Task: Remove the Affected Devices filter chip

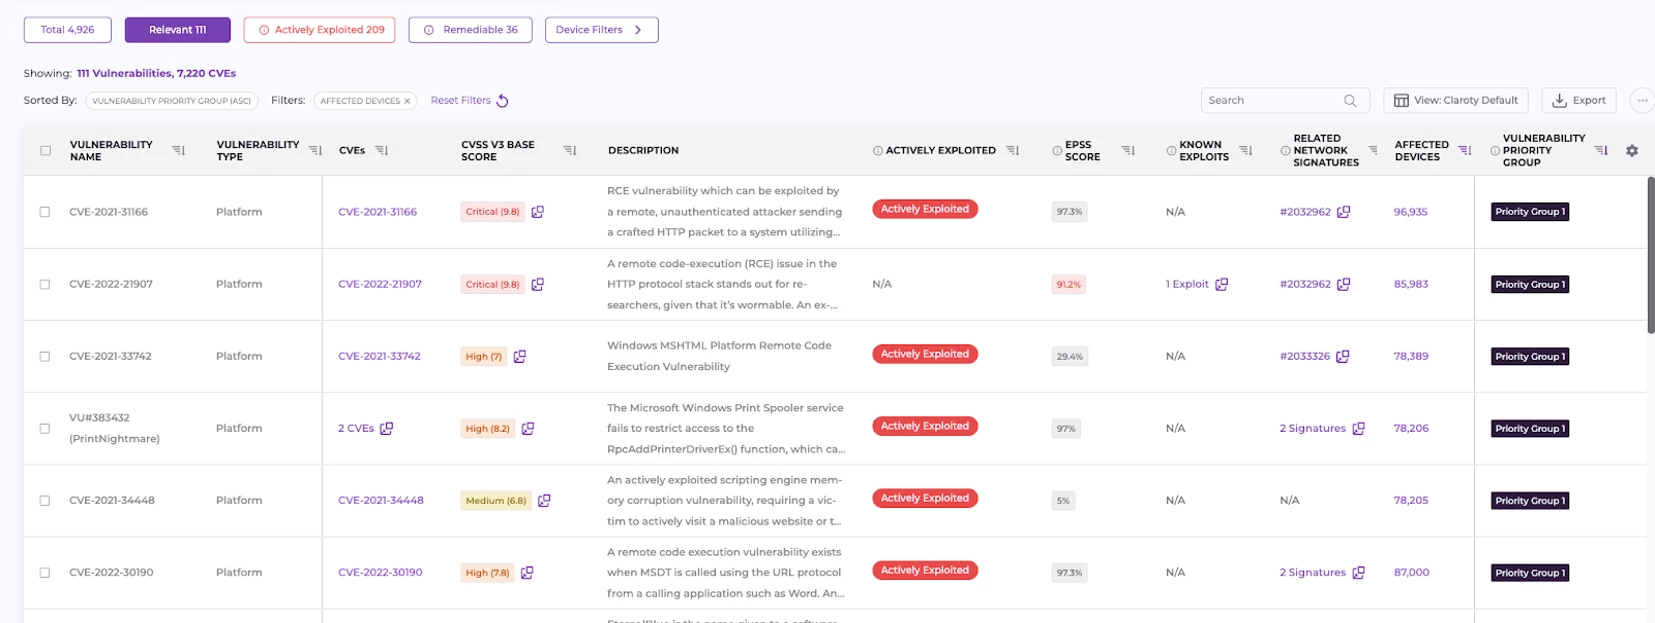Action: coord(407,101)
